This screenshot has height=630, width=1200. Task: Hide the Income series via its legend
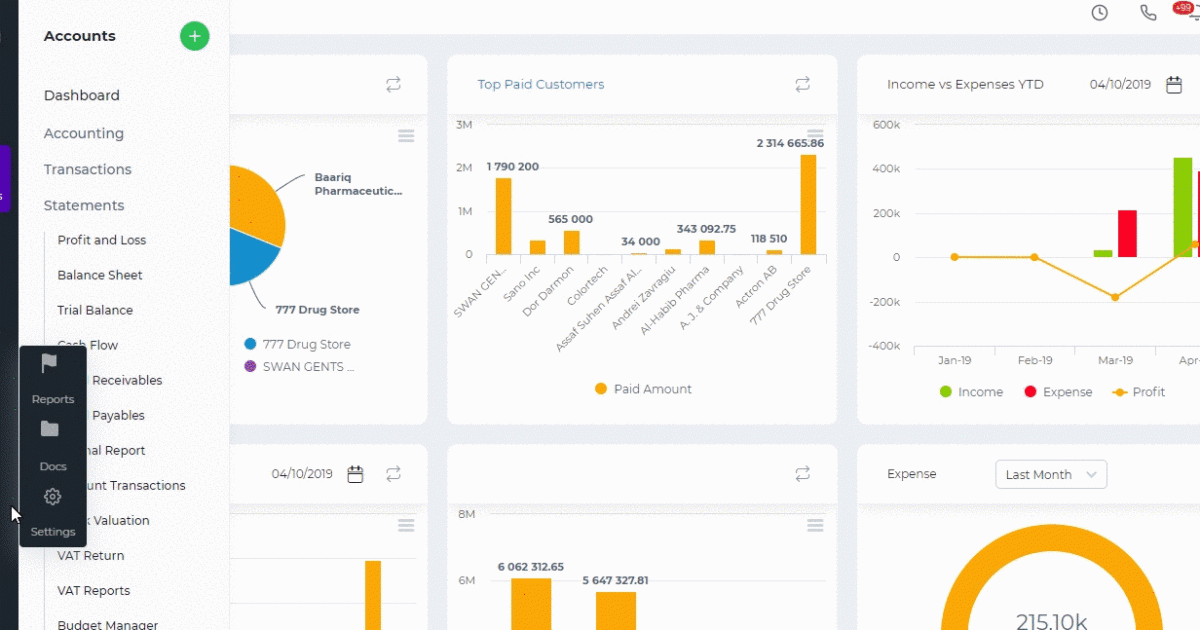[x=971, y=392]
